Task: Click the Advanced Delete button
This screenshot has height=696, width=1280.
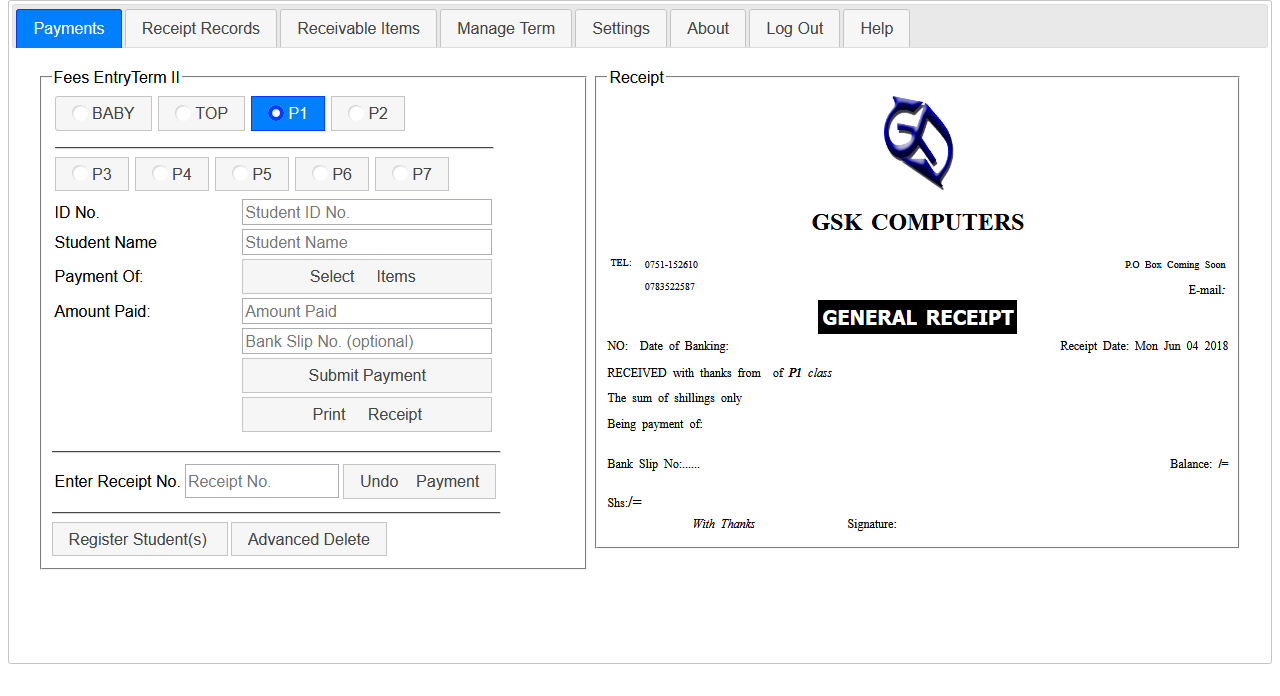Action: coord(308,540)
